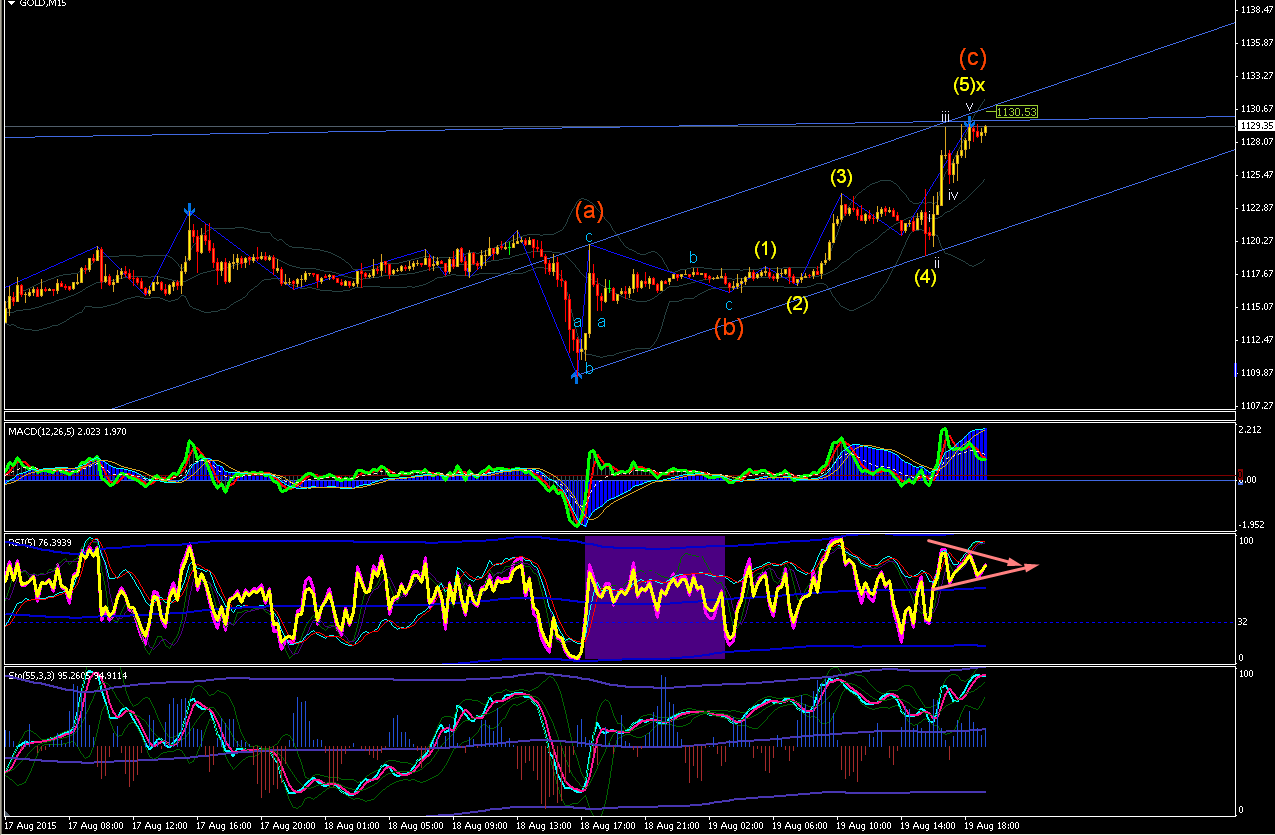Click the 32 level on RSI scale
This screenshot has width=1275, height=835.
coord(1244,621)
